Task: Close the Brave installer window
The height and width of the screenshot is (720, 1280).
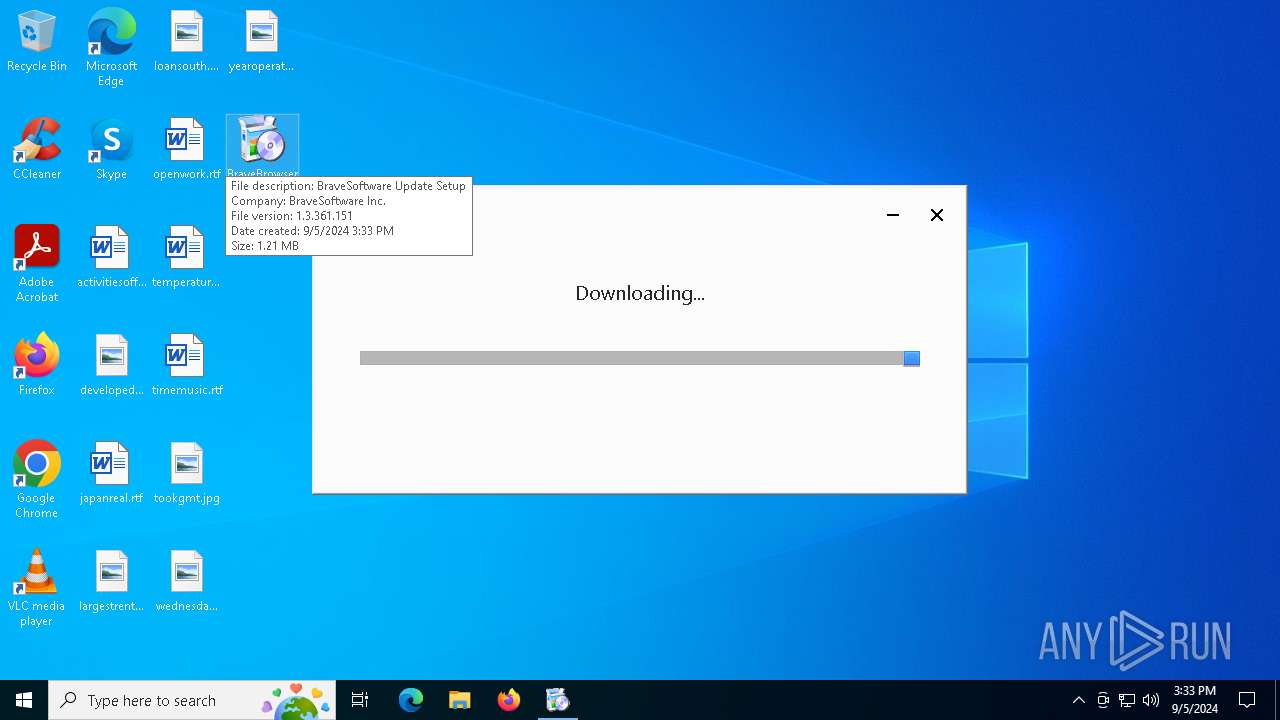Action: [937, 215]
